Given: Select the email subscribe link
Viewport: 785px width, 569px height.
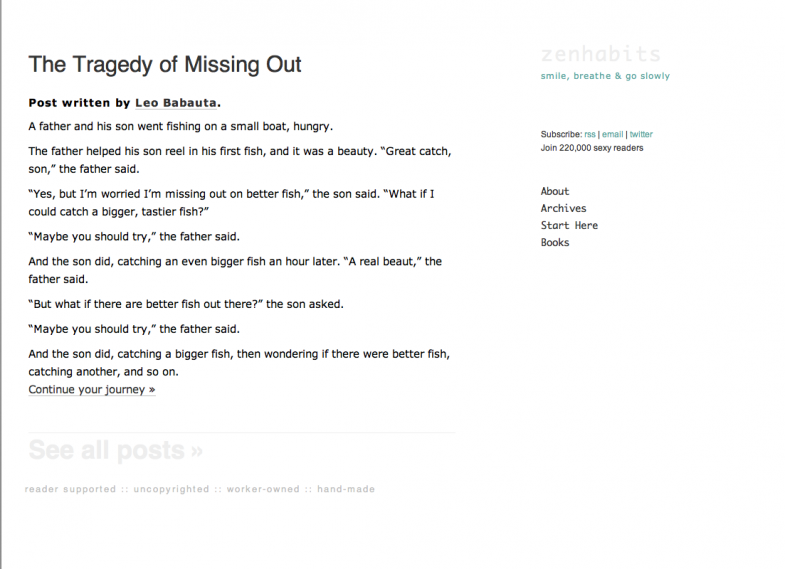Looking at the screenshot, I should click(x=612, y=134).
